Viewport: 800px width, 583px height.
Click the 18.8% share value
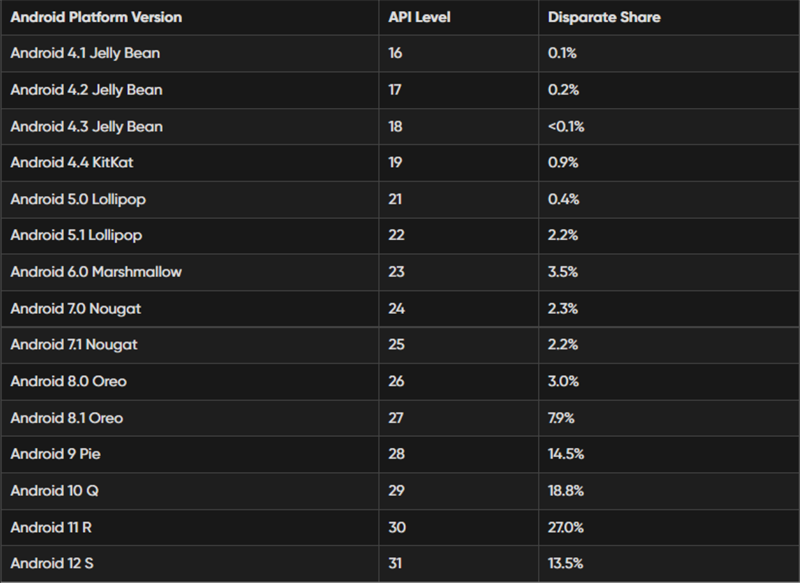(566, 491)
